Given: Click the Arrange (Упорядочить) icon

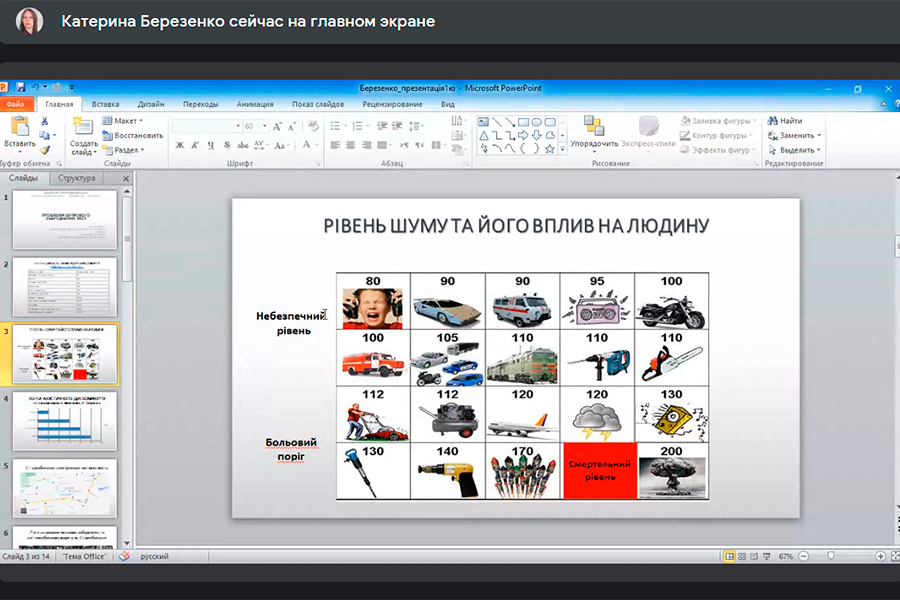Looking at the screenshot, I should 594,126.
